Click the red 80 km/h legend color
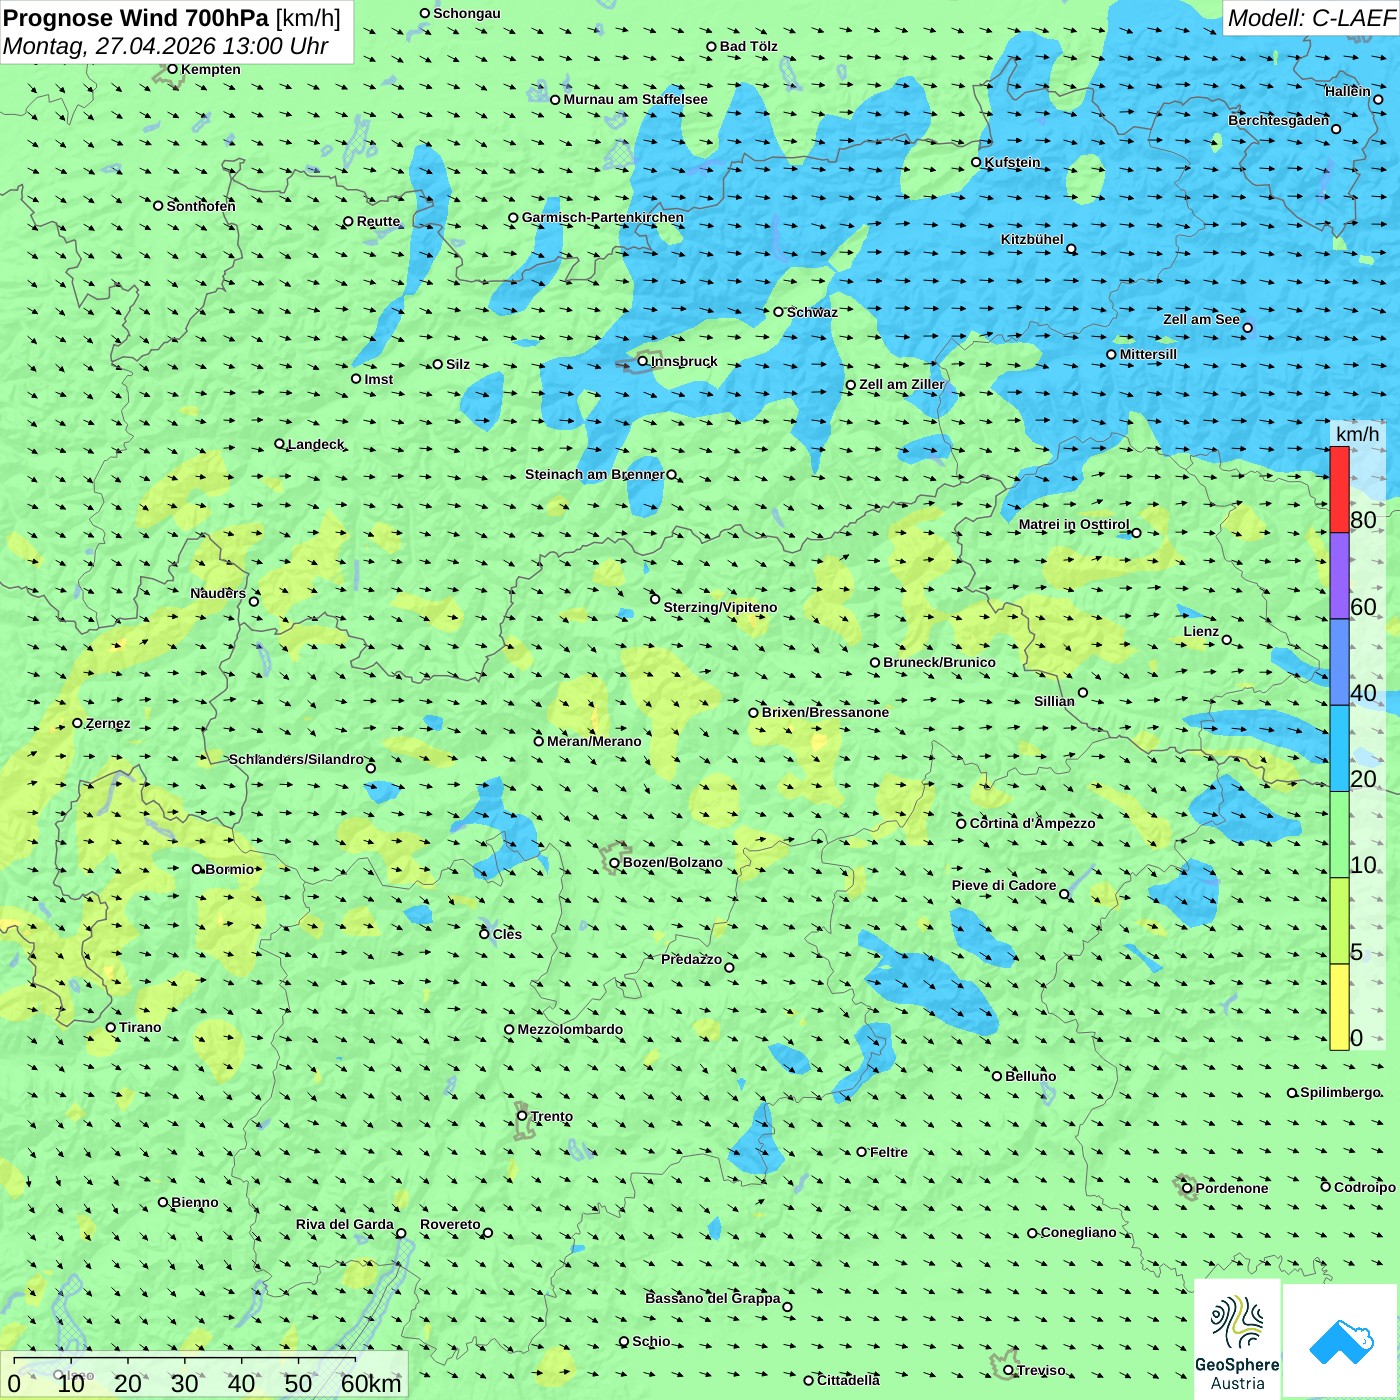This screenshot has height=1400, width=1400. click(x=1339, y=489)
